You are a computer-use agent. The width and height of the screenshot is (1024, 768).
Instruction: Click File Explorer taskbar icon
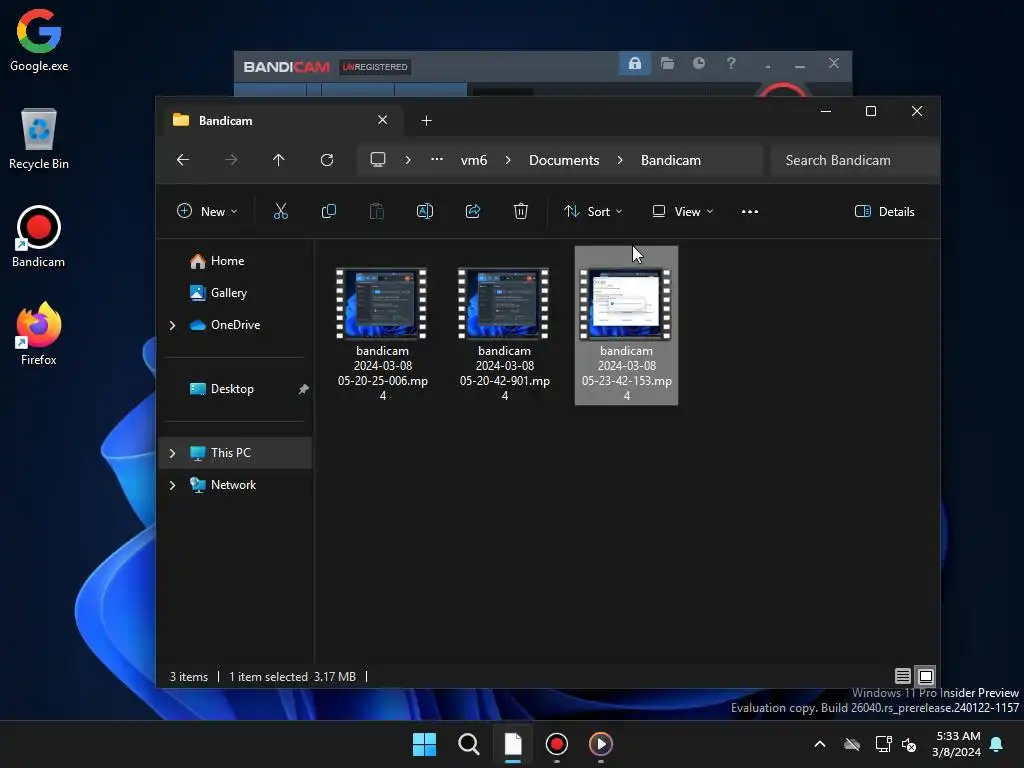point(513,744)
